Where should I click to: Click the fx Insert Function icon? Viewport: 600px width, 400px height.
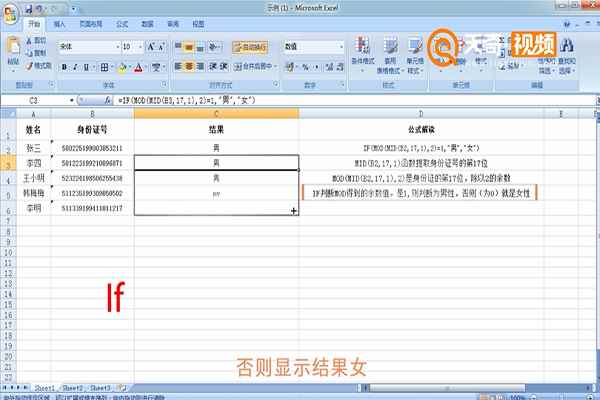coord(108,100)
